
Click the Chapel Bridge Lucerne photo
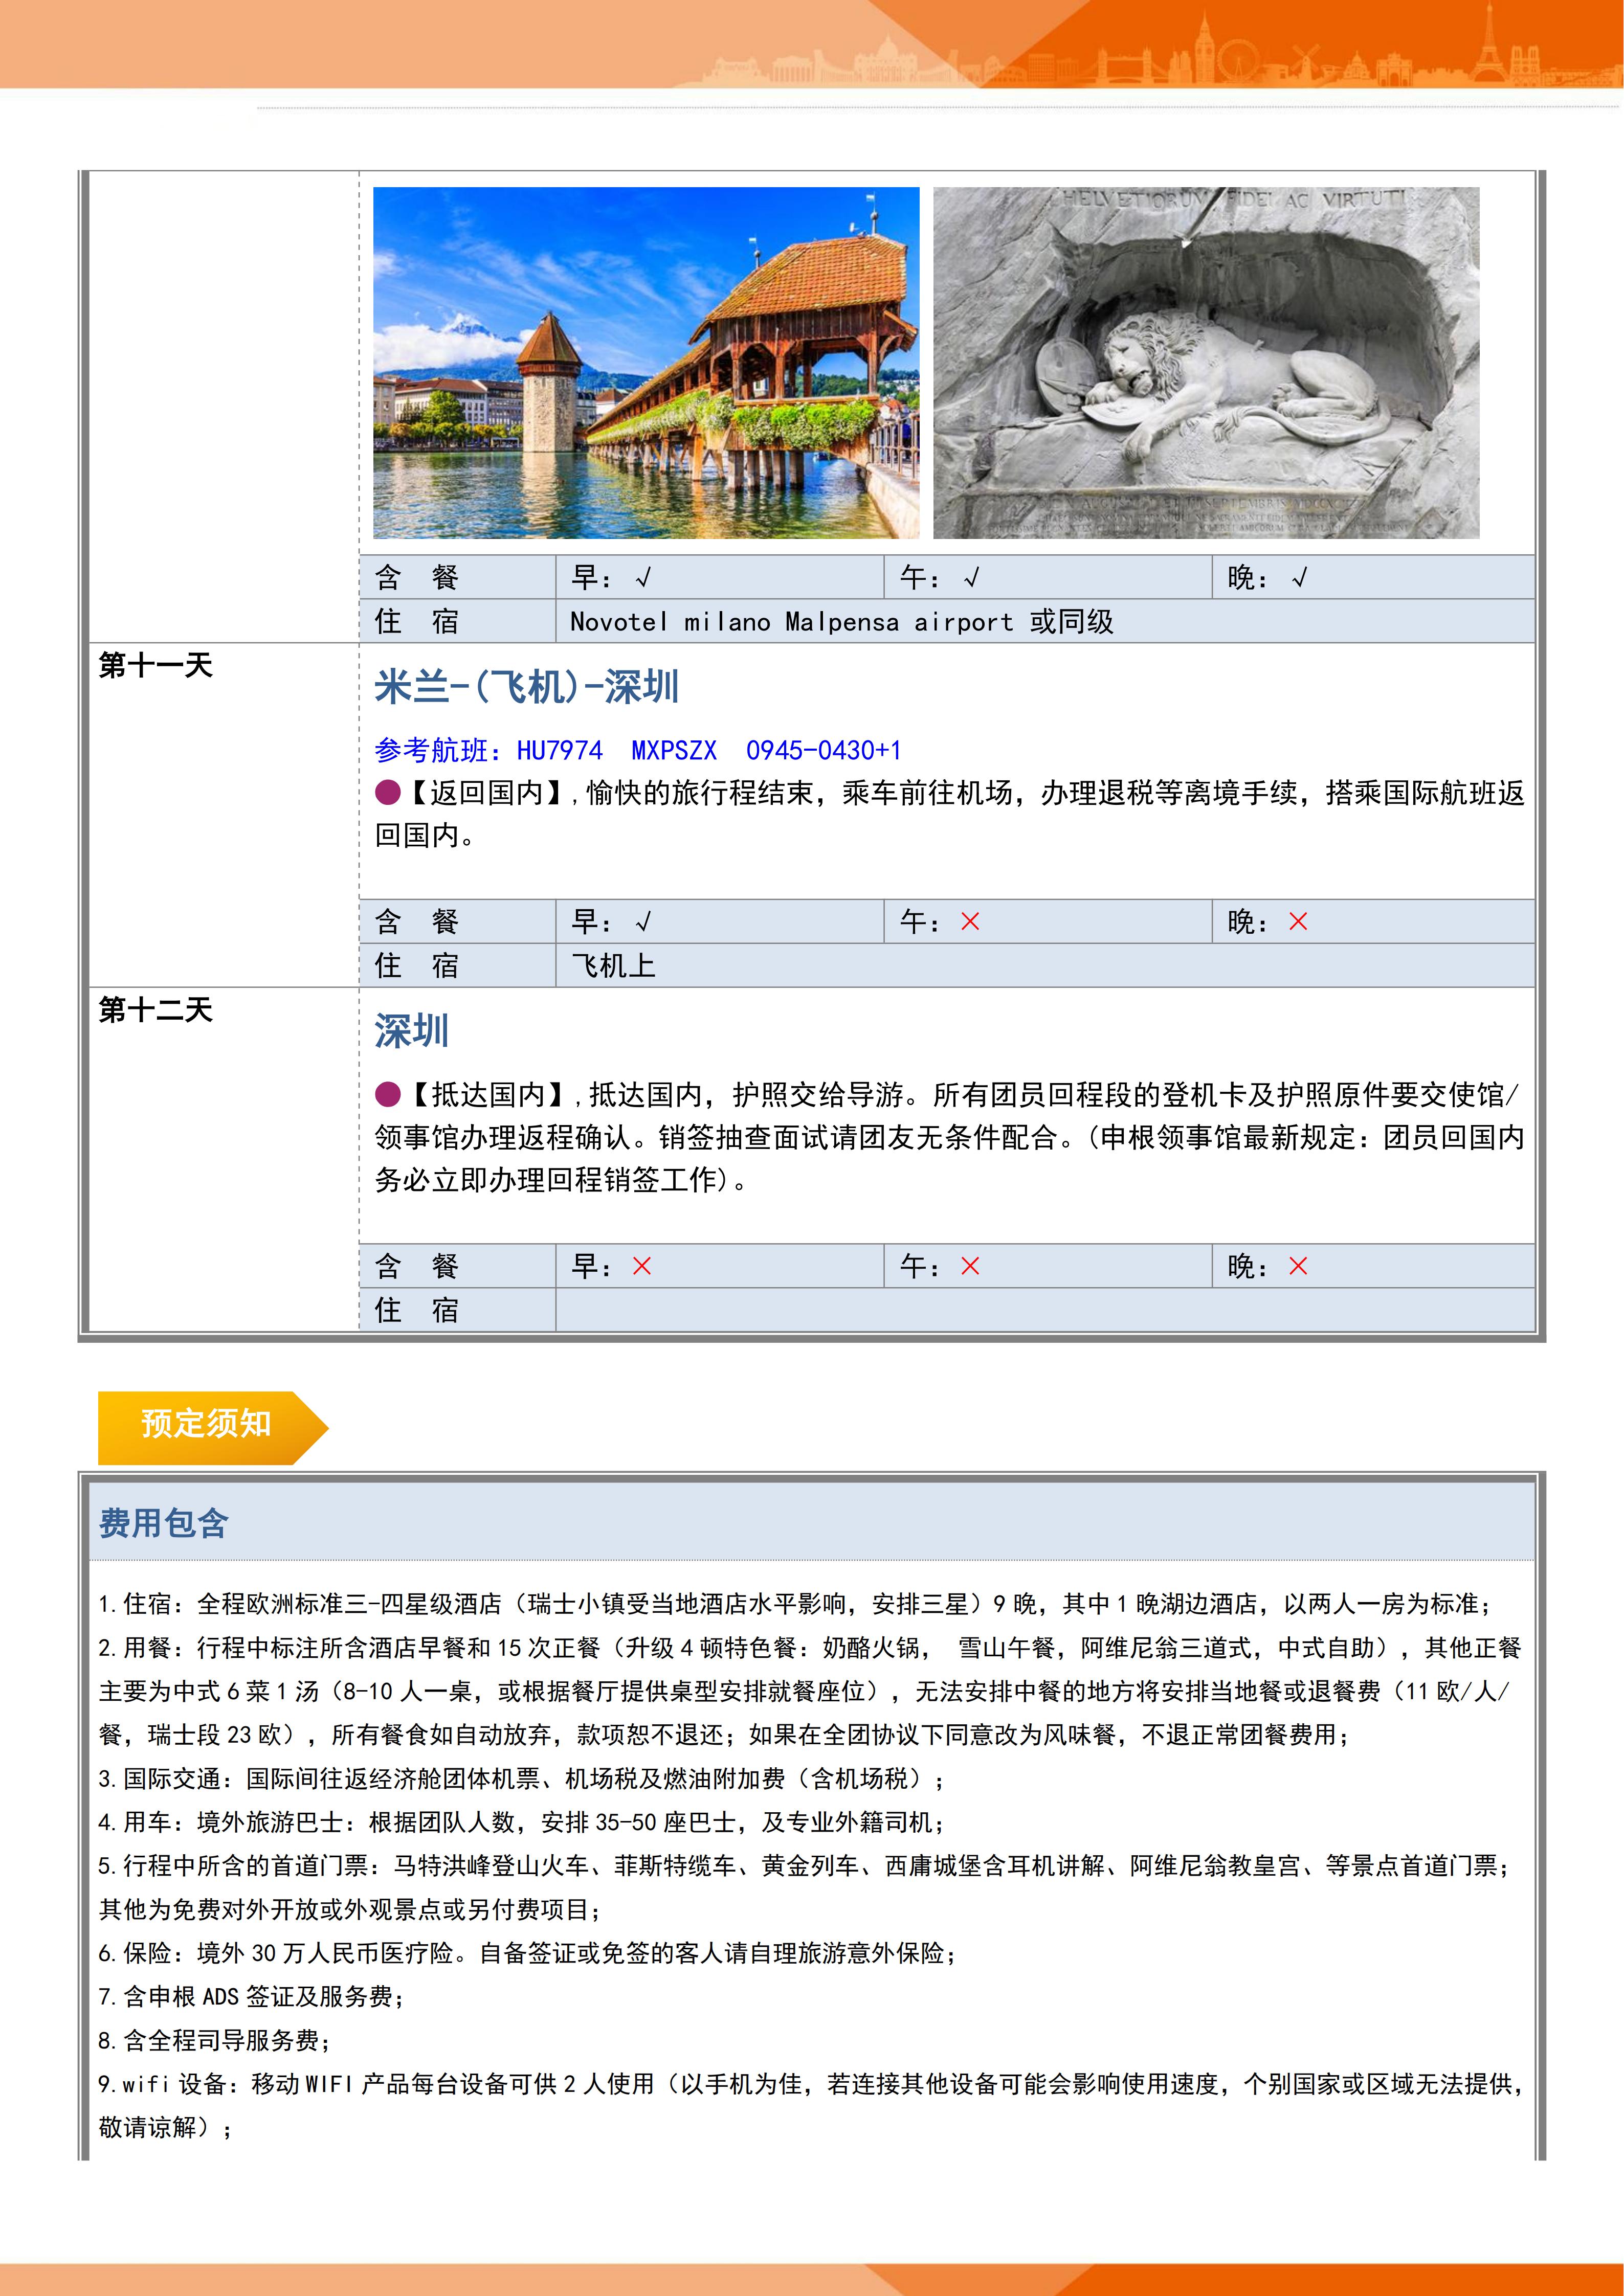(646, 362)
